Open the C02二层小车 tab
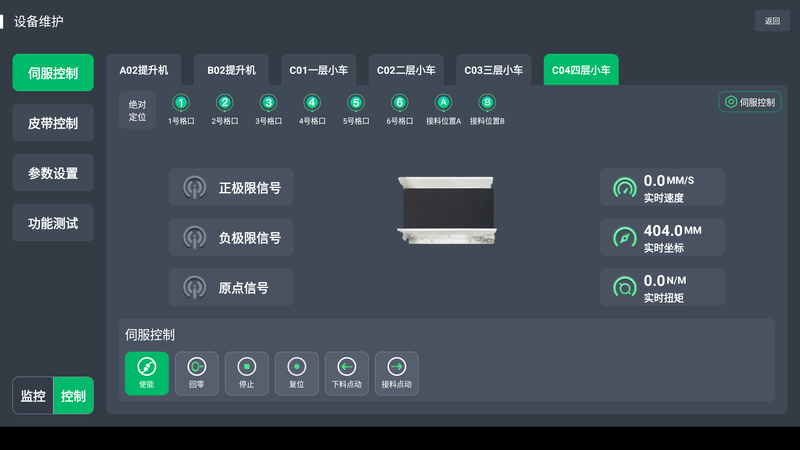 pos(406,70)
